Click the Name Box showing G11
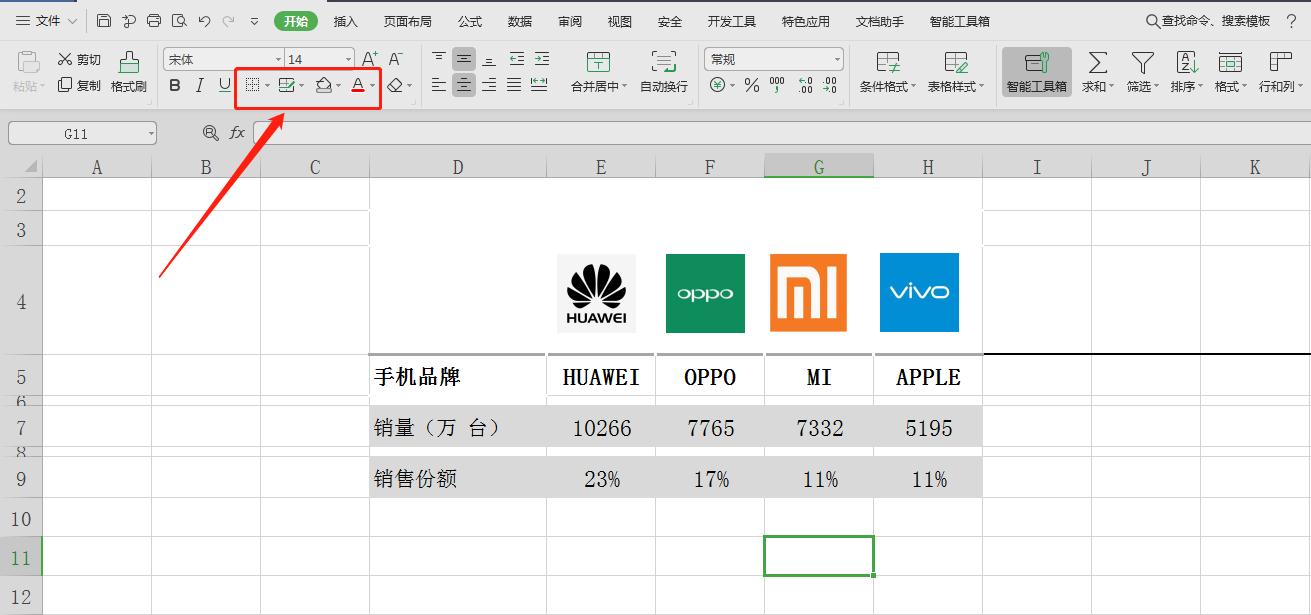1311x615 pixels. coord(83,133)
